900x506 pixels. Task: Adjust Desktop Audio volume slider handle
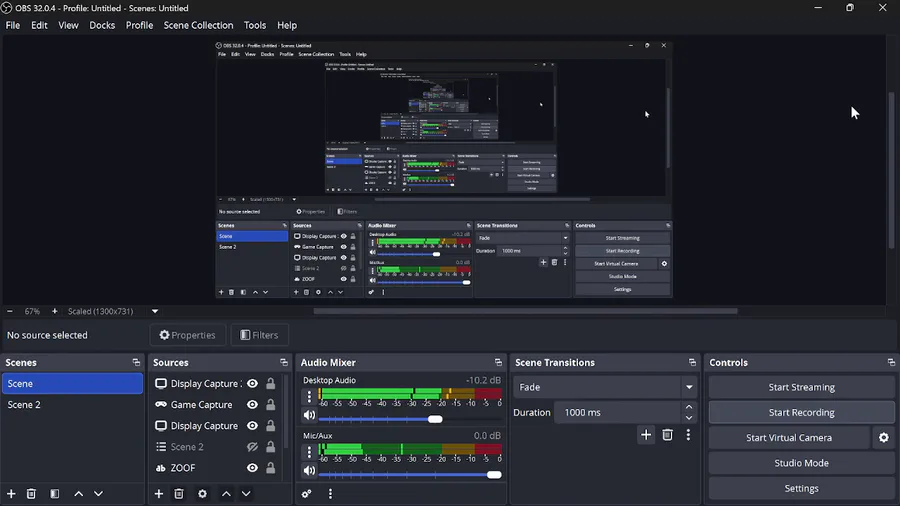click(435, 419)
